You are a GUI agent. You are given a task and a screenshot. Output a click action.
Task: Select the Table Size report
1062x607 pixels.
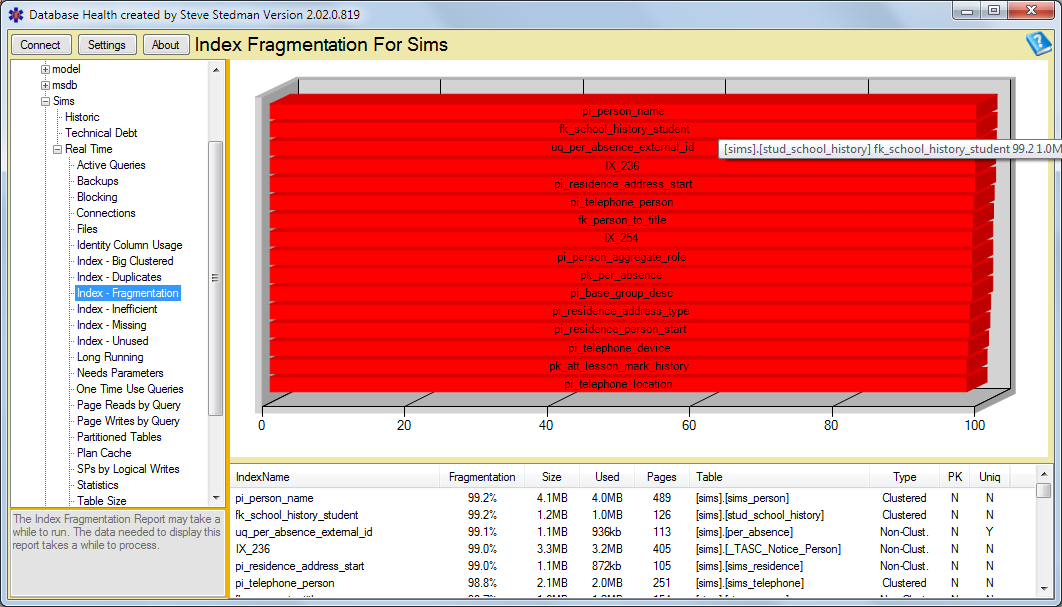click(100, 500)
